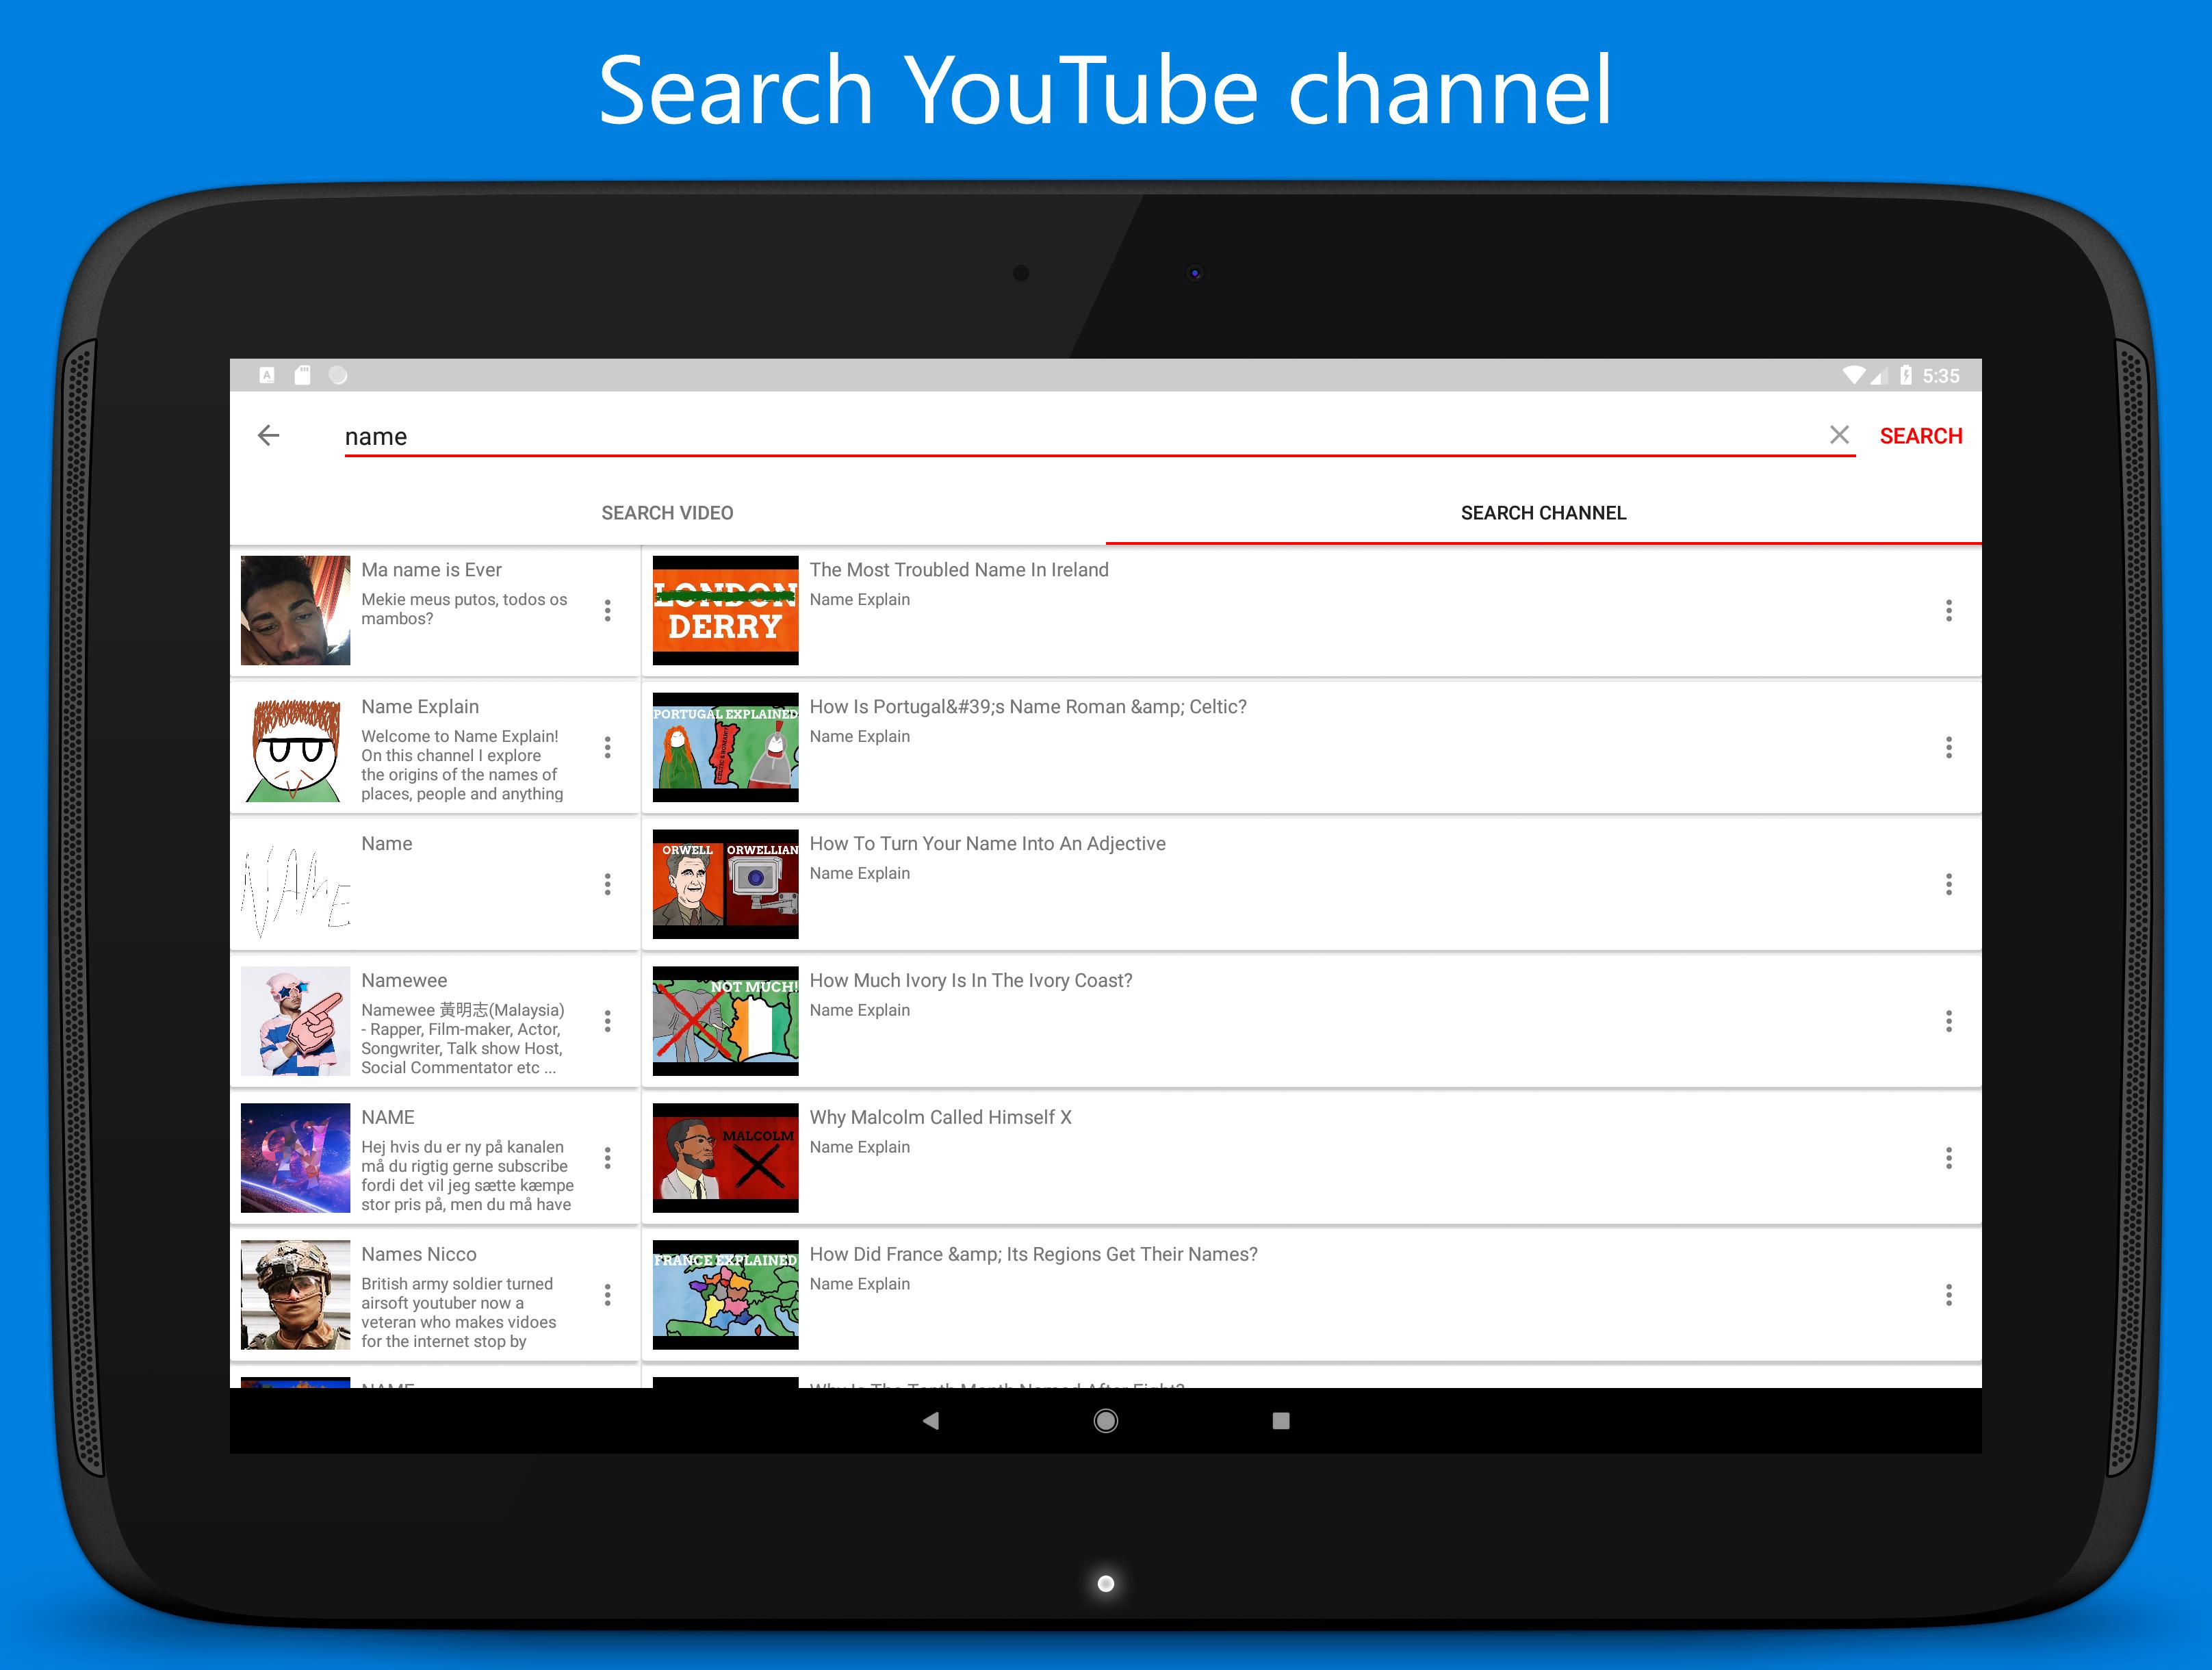Open options for France Regions Names video
This screenshot has width=2212, height=1670.
(1948, 1295)
